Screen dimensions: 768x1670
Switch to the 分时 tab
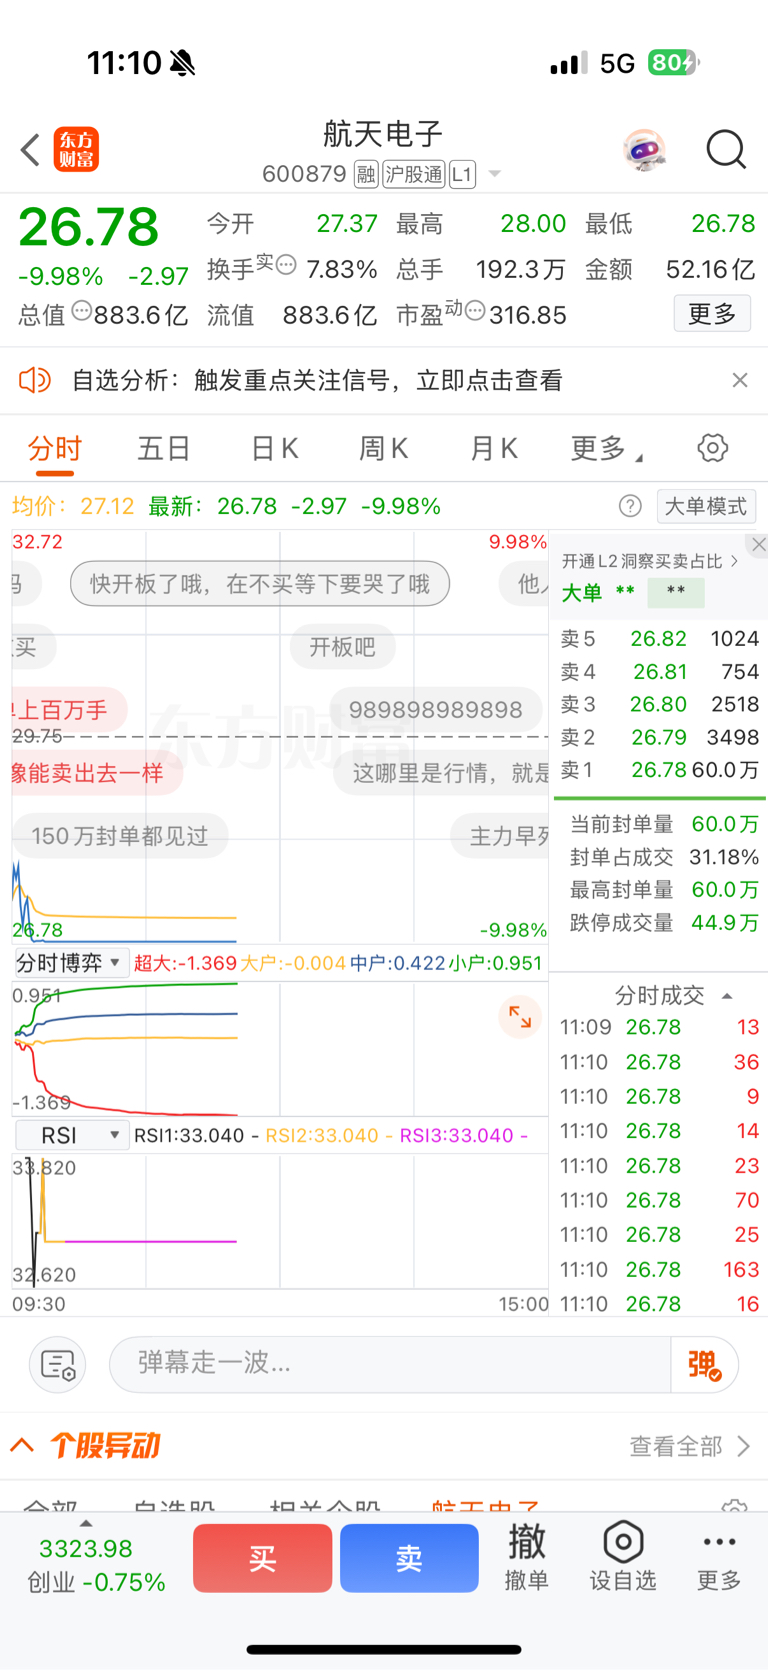[54, 448]
